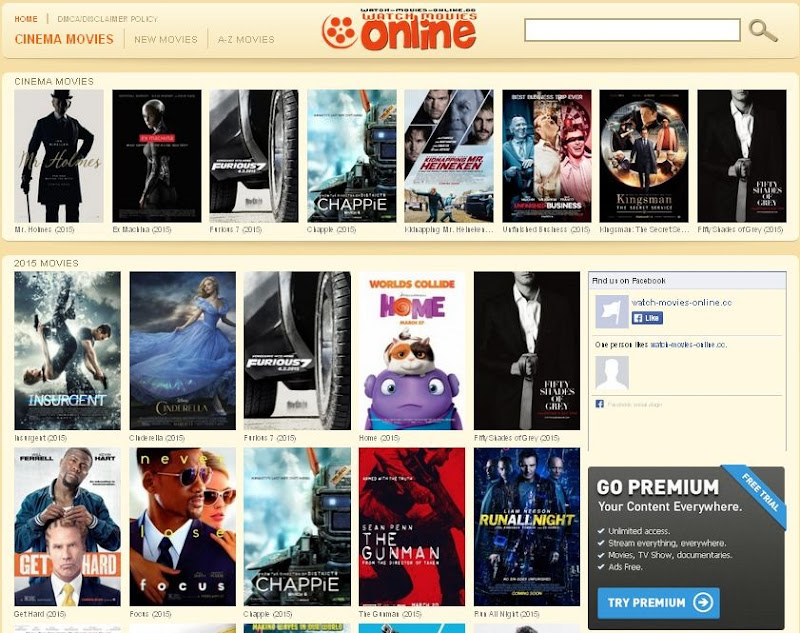The width and height of the screenshot is (800, 633).
Task: Click the GO PREMIUM banner heading
Action: click(658, 487)
